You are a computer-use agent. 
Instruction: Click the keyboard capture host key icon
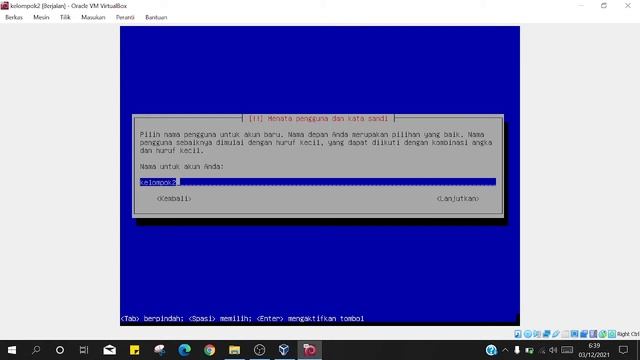tap(612, 334)
